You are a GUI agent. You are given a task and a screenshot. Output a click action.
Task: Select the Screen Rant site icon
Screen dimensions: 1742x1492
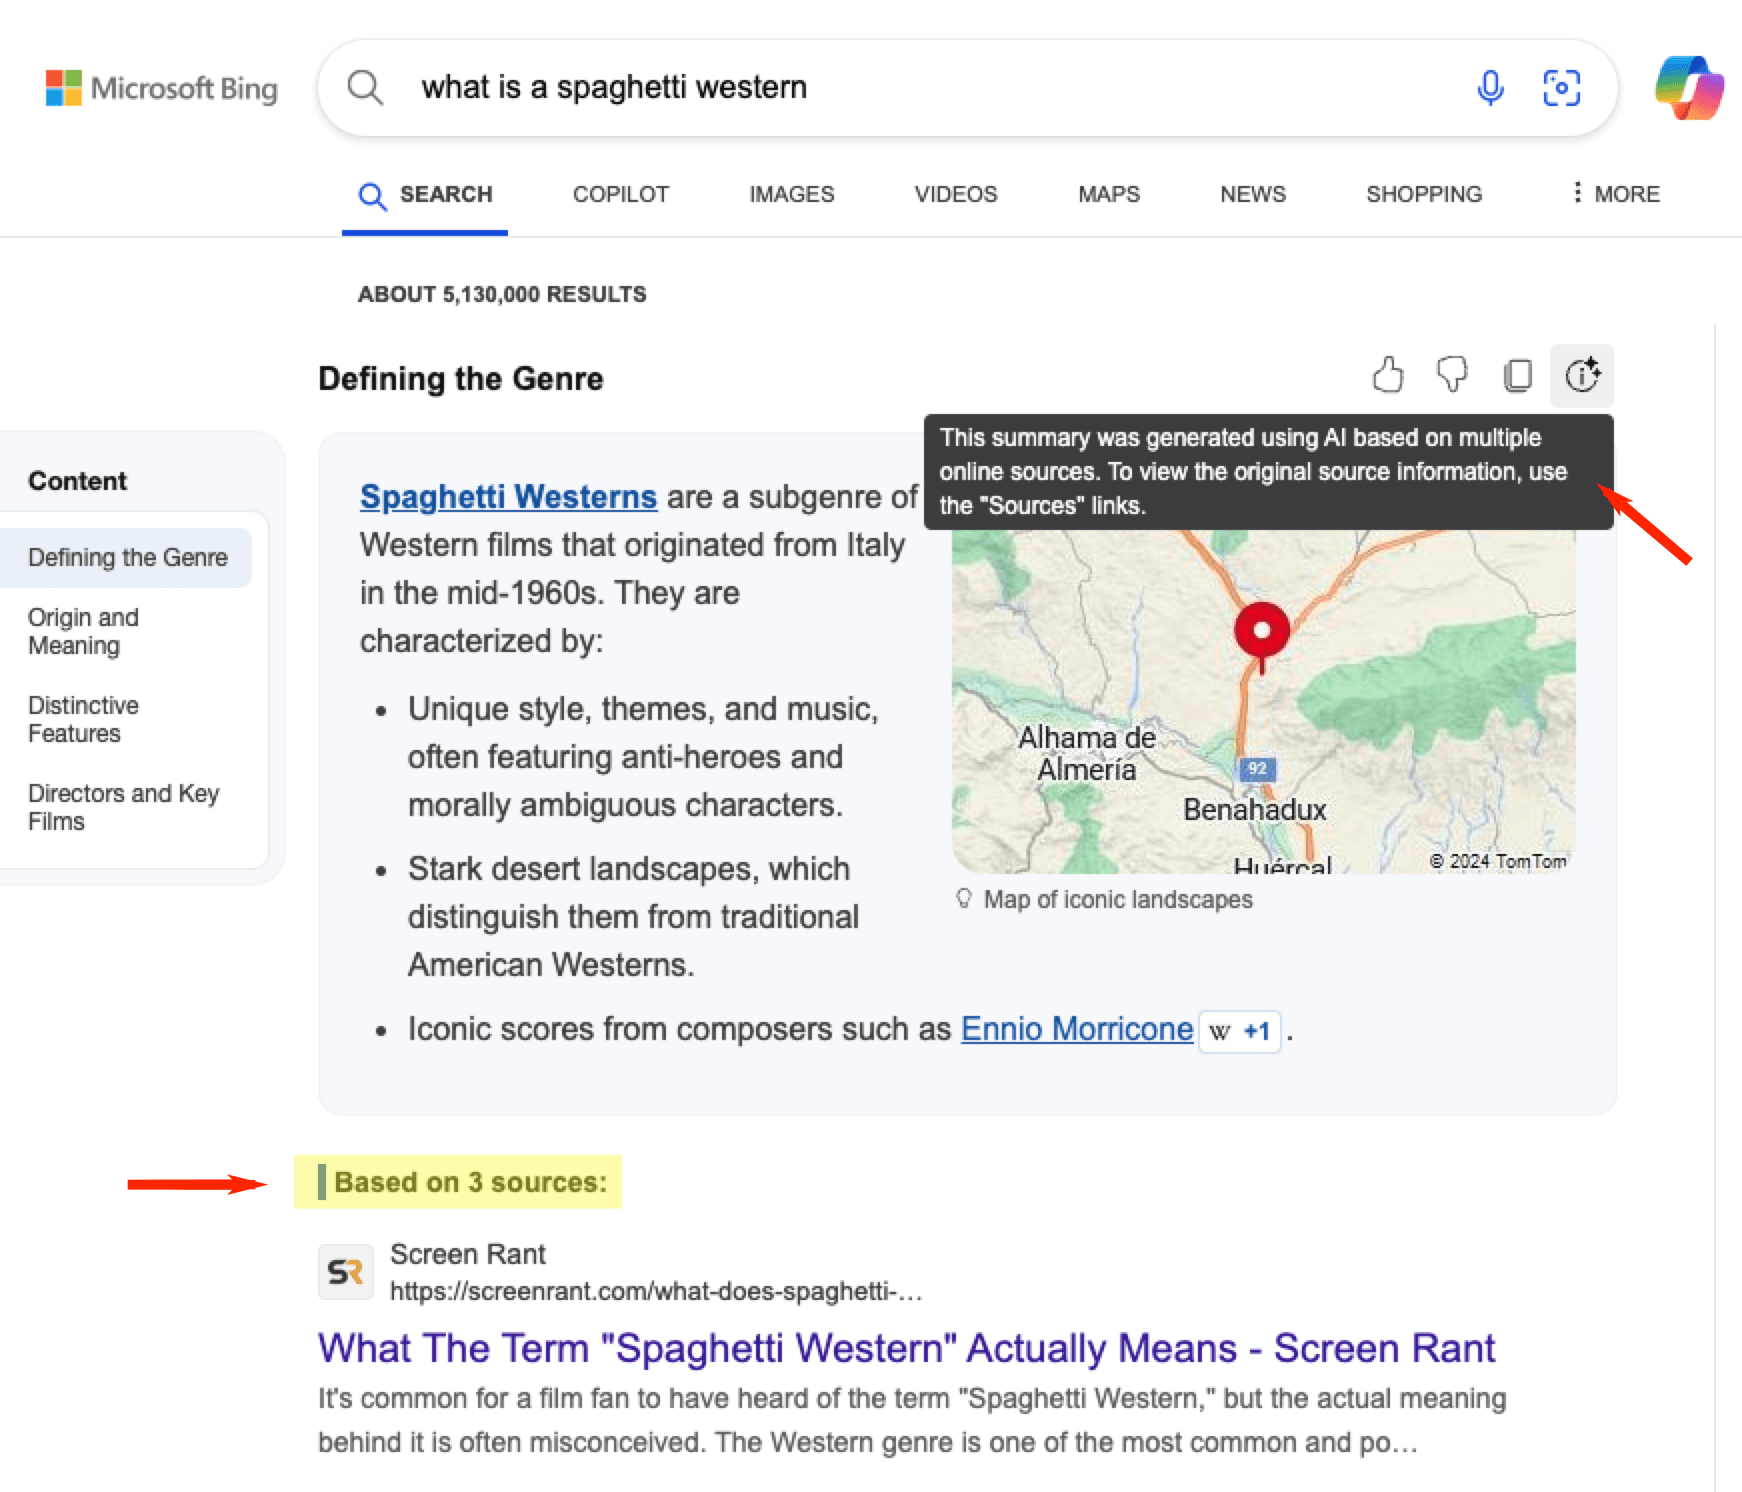coord(345,1271)
